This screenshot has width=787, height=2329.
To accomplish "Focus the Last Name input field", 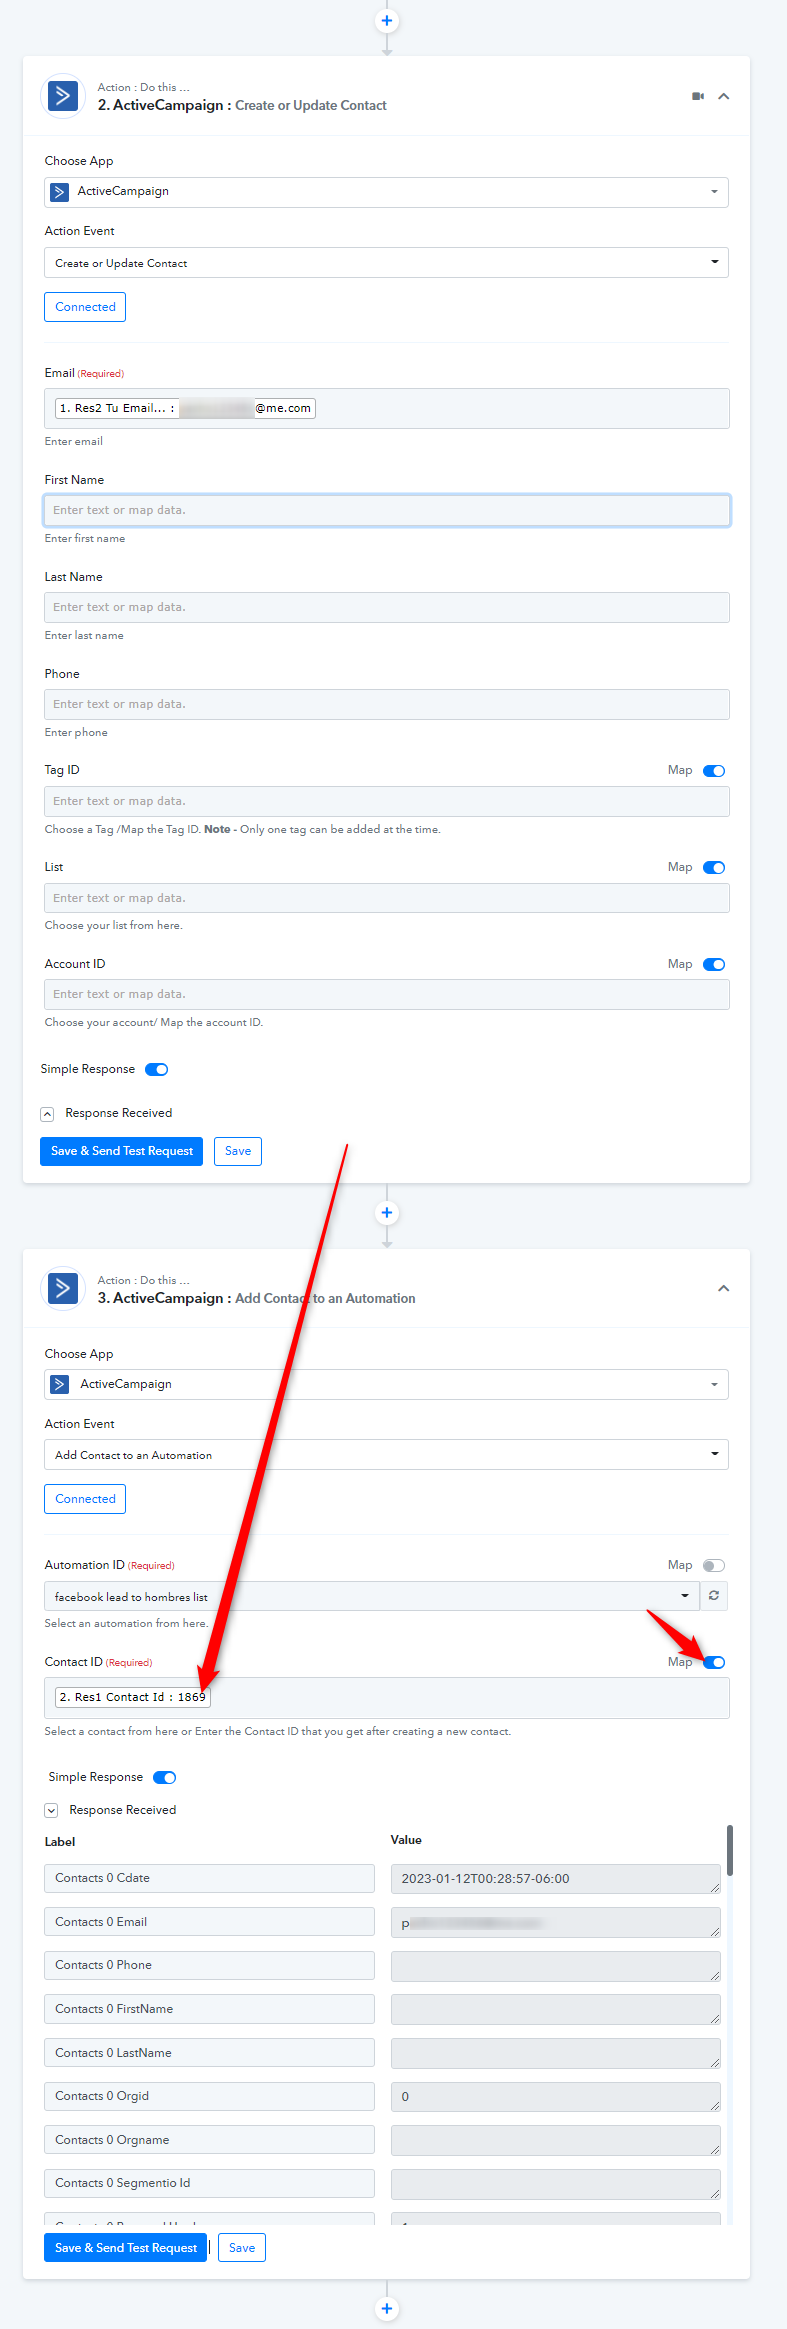I will coord(386,607).
